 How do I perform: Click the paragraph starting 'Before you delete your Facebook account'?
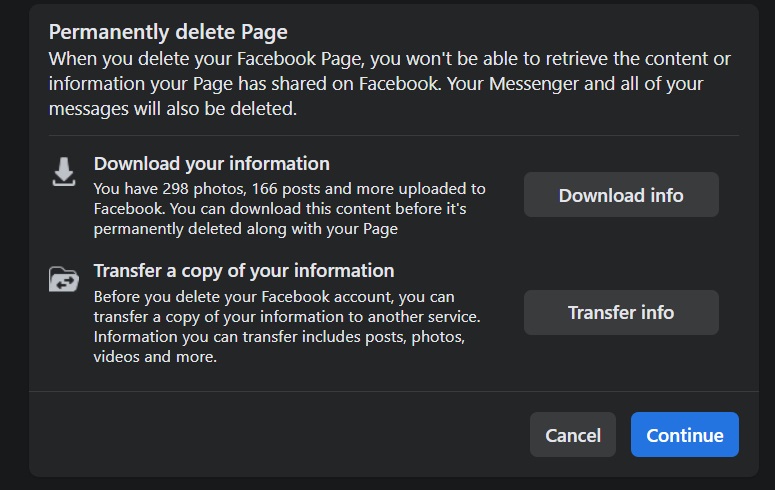point(287,326)
